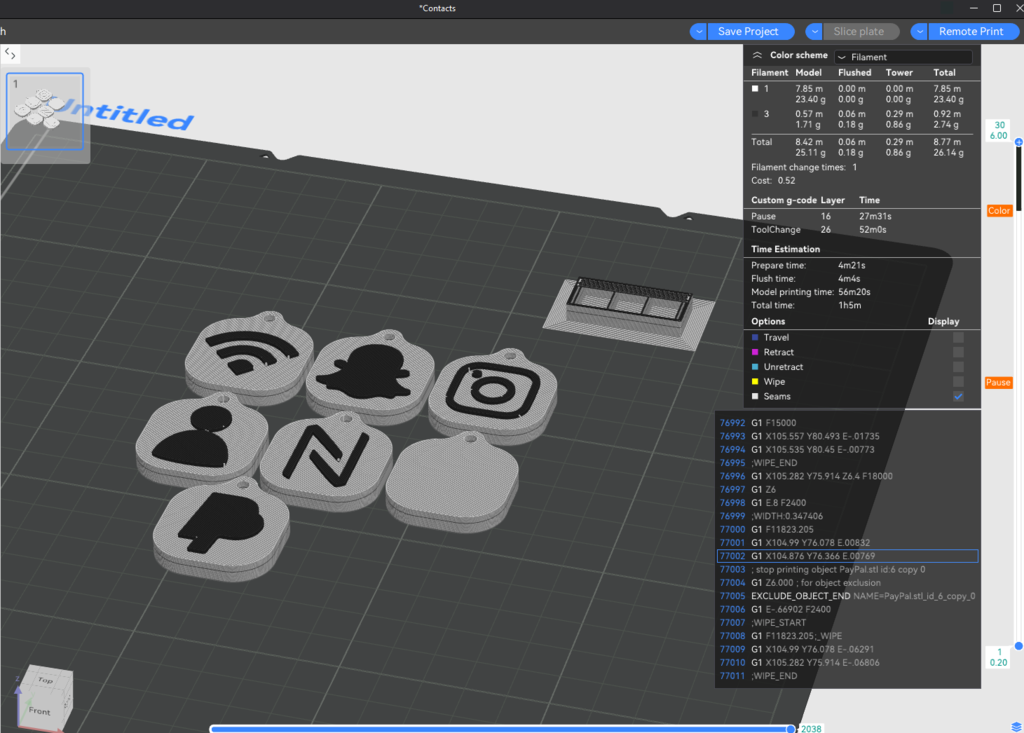Click the white Seams color square
The width and height of the screenshot is (1024, 733).
755,397
